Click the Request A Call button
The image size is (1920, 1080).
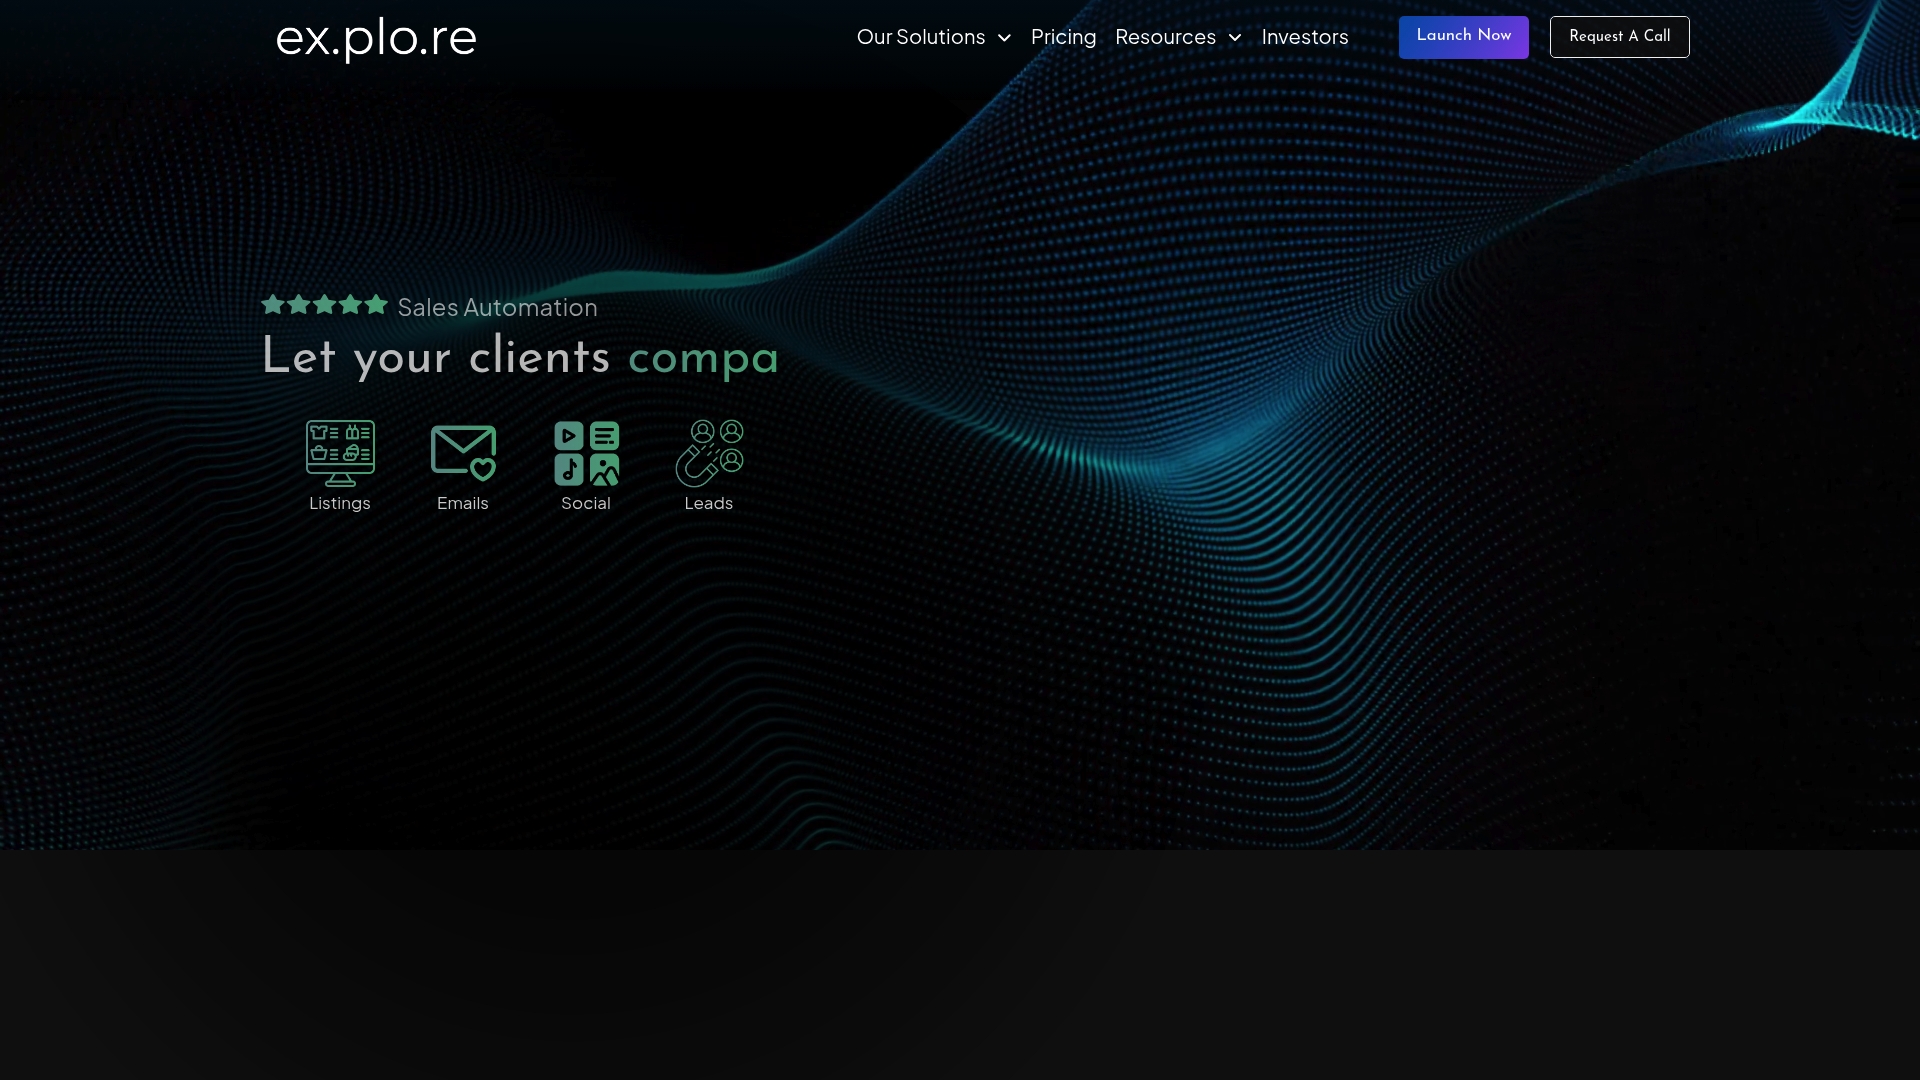pos(1620,37)
